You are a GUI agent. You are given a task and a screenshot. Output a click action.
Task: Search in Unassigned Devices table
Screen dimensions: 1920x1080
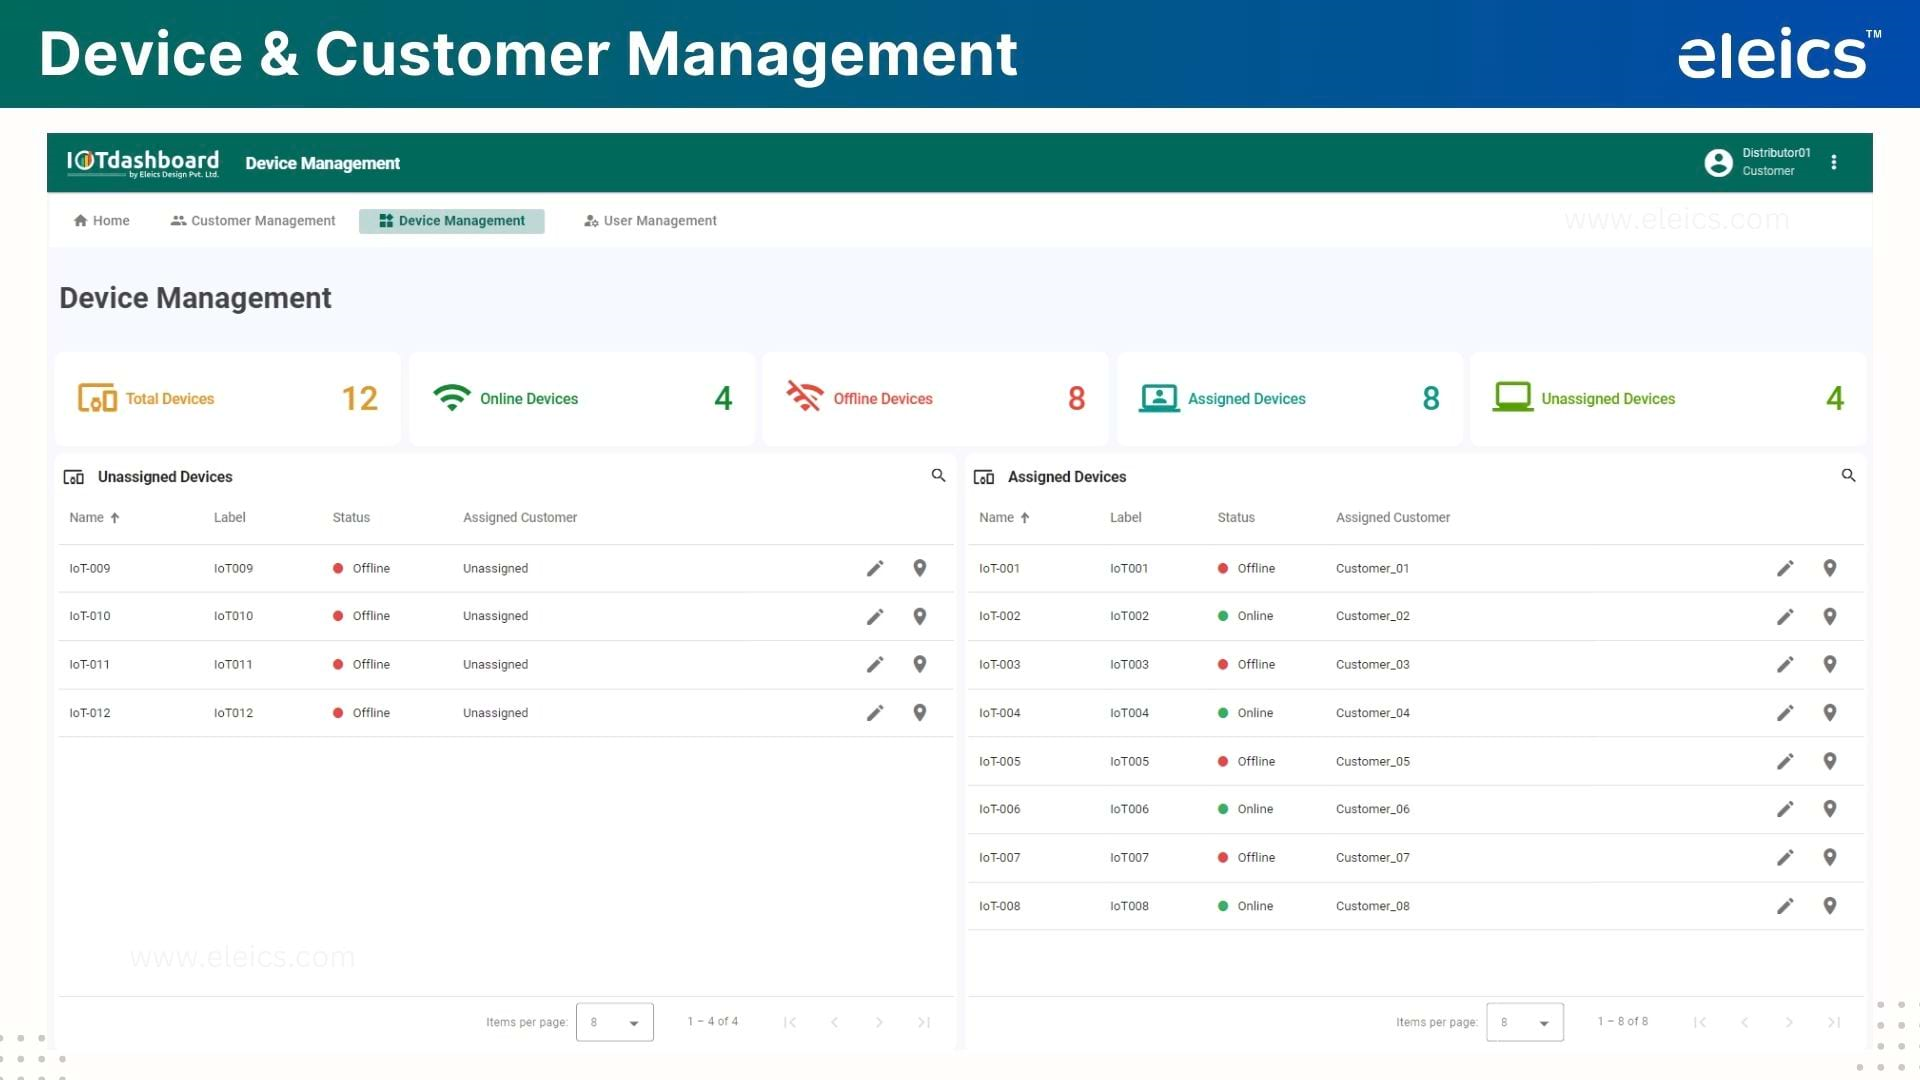938,475
